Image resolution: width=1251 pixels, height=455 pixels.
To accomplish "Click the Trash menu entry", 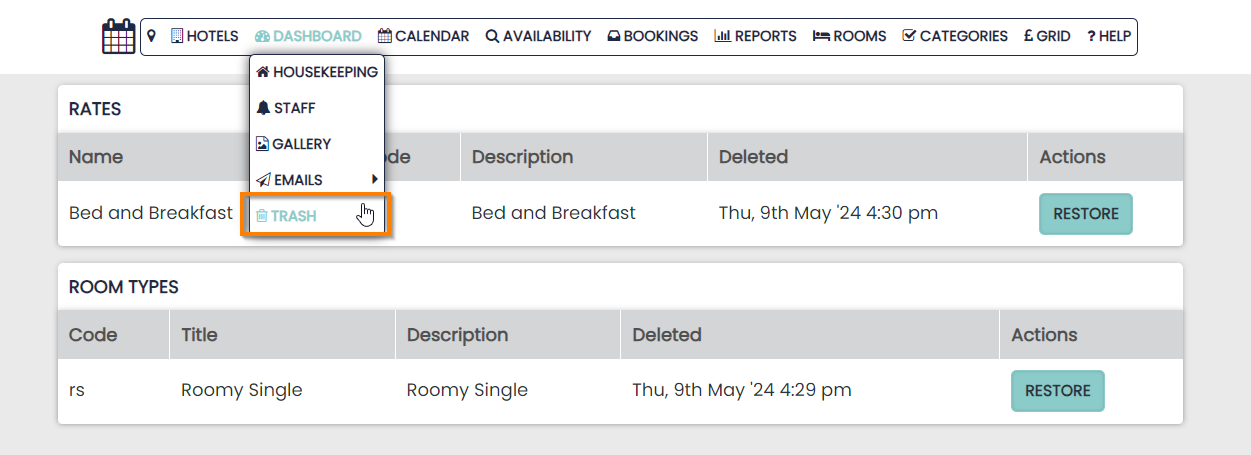I will tap(294, 216).
